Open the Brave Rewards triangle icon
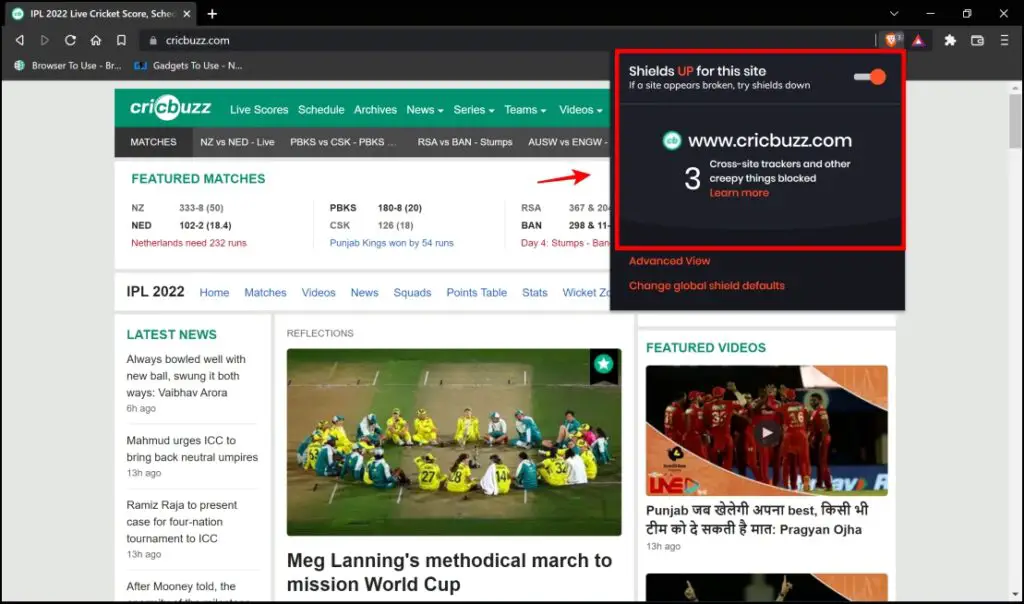 coord(918,40)
